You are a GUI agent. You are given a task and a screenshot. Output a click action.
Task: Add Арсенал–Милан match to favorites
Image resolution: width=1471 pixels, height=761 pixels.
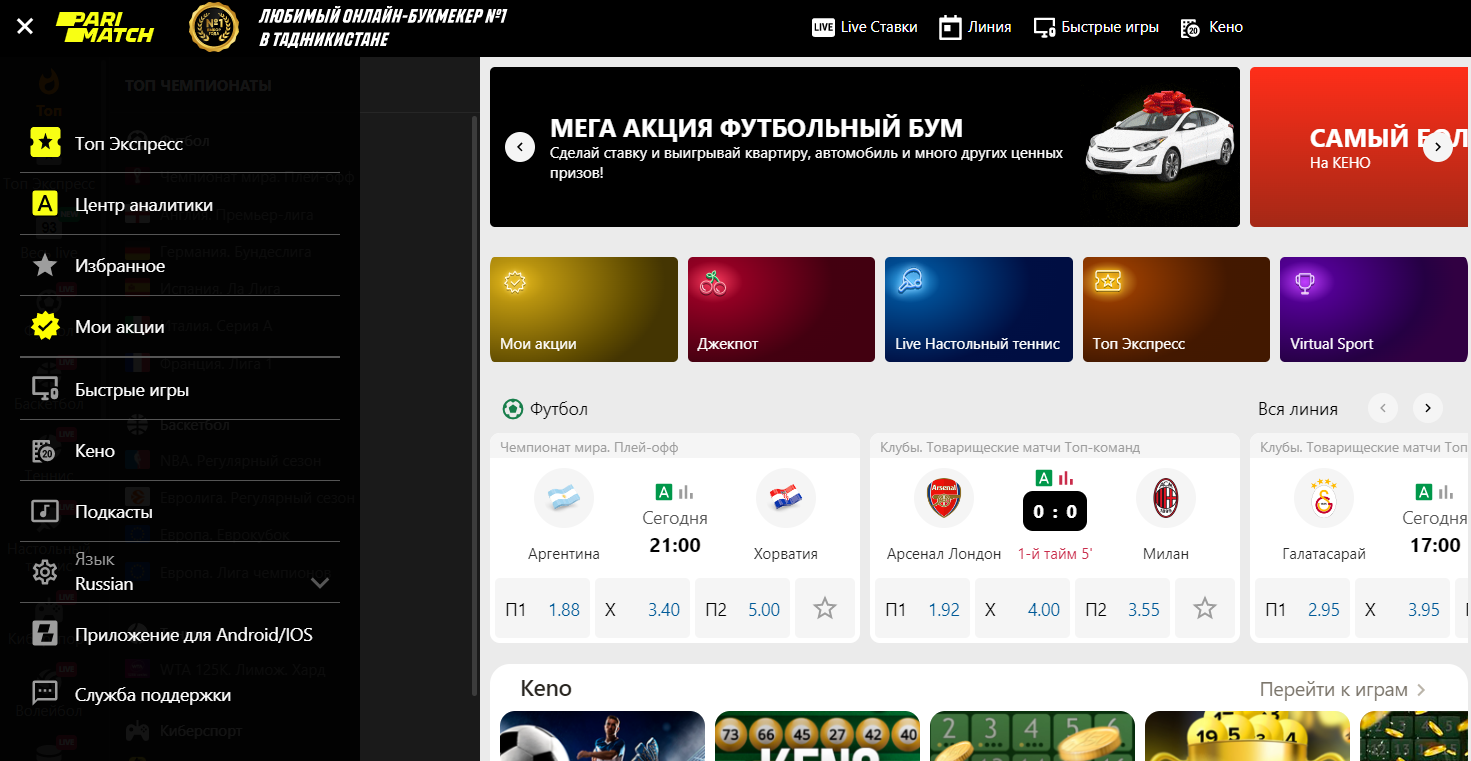tap(1205, 609)
